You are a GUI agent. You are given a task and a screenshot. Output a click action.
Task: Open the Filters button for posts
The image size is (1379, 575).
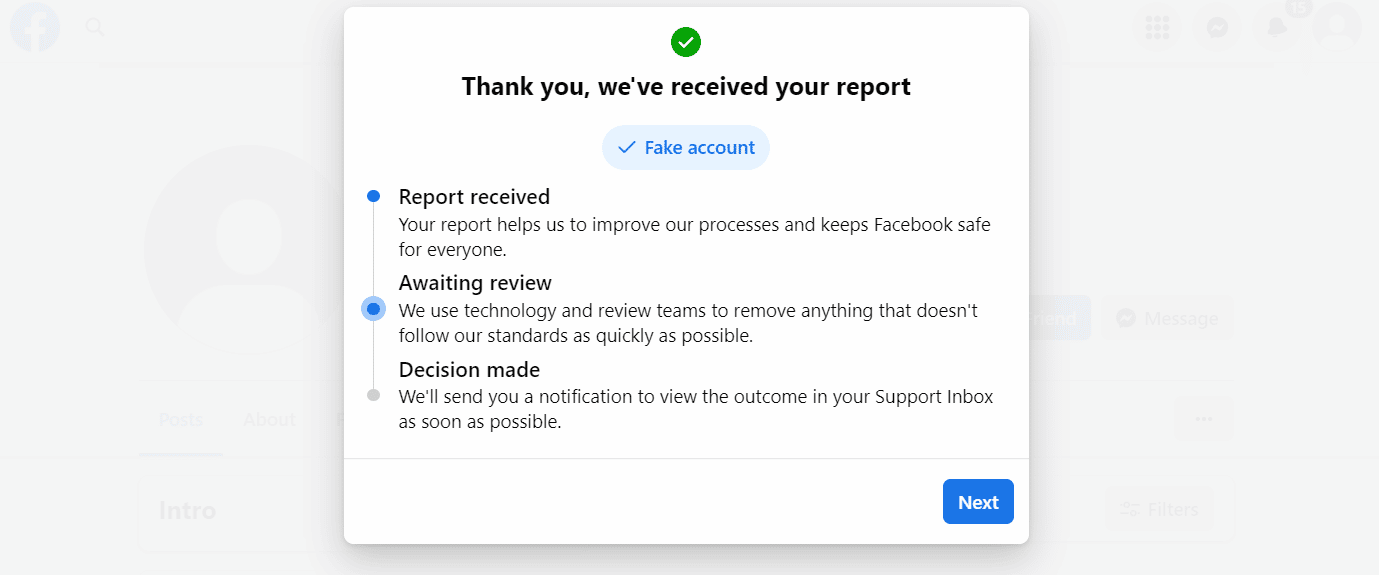(x=1159, y=509)
